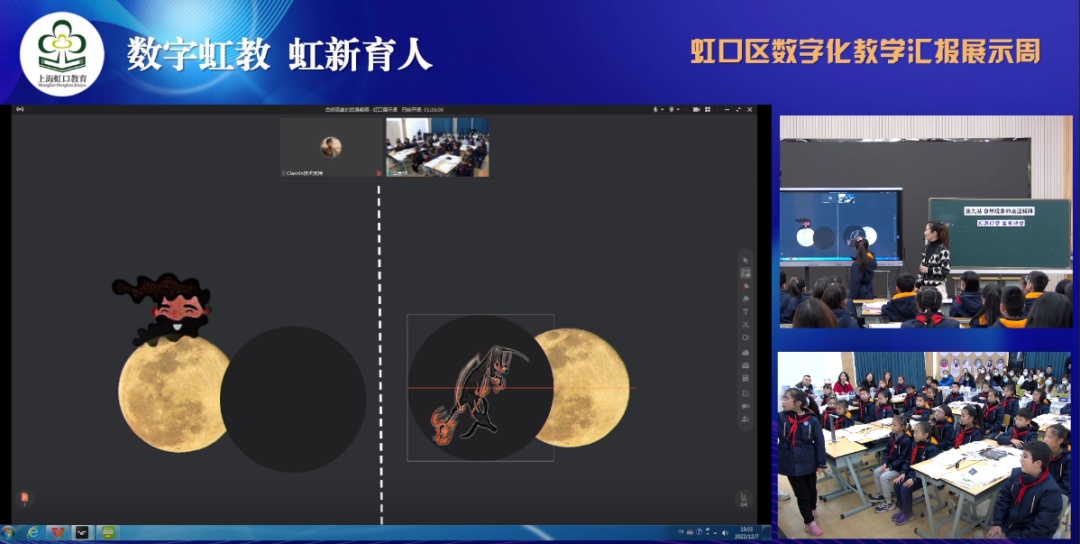Click the volume icon in the system tray
The width and height of the screenshot is (1080, 544).
point(725,533)
